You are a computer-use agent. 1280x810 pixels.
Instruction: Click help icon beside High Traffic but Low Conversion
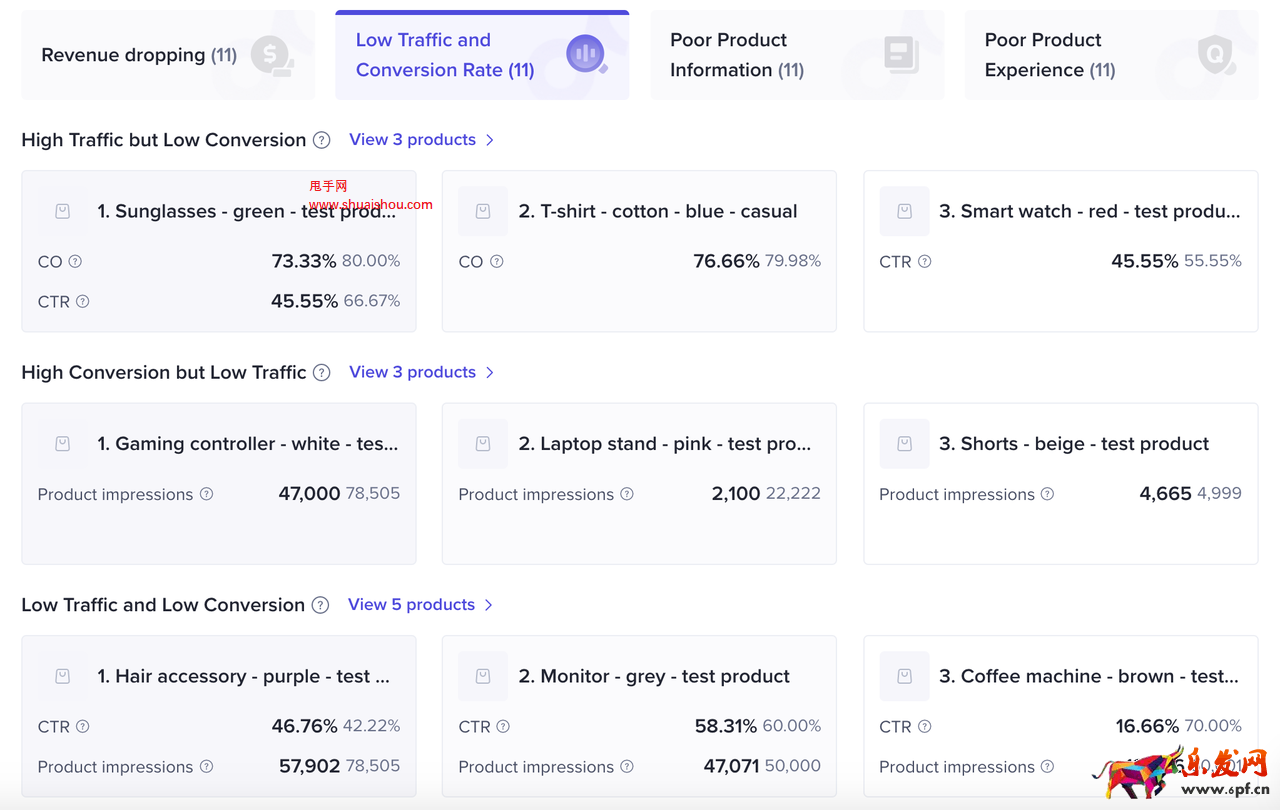pyautogui.click(x=321, y=140)
